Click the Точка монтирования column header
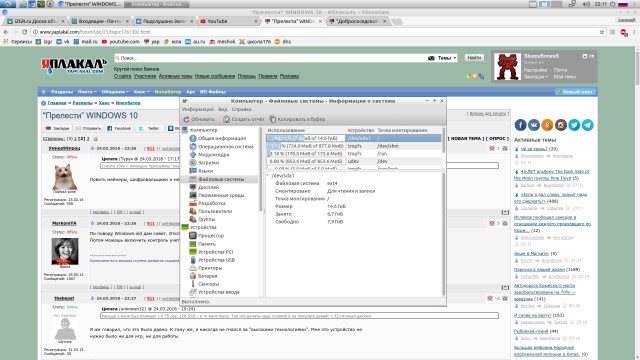The width and height of the screenshot is (640, 360). coord(402,130)
